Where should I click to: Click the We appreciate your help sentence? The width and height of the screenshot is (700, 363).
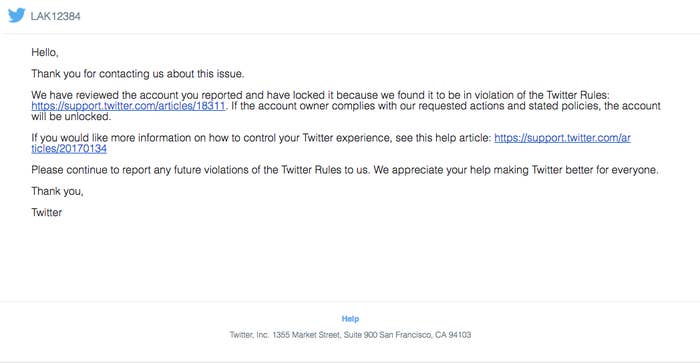[516, 170]
